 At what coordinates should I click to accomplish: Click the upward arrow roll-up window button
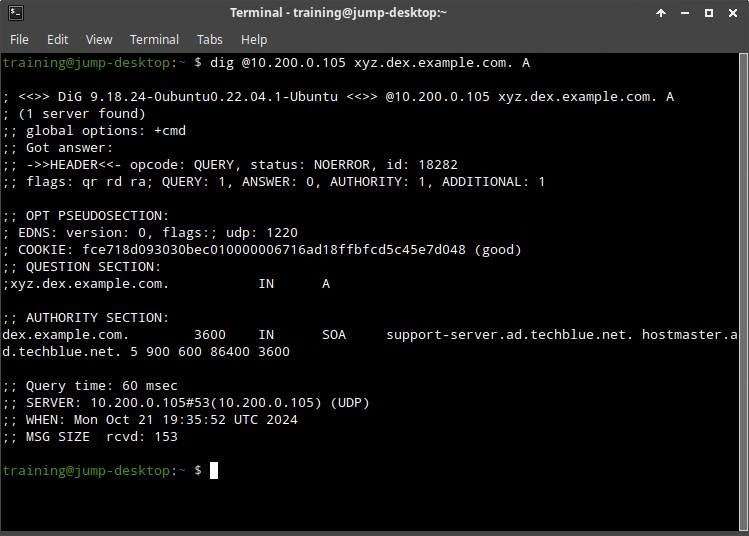point(661,13)
